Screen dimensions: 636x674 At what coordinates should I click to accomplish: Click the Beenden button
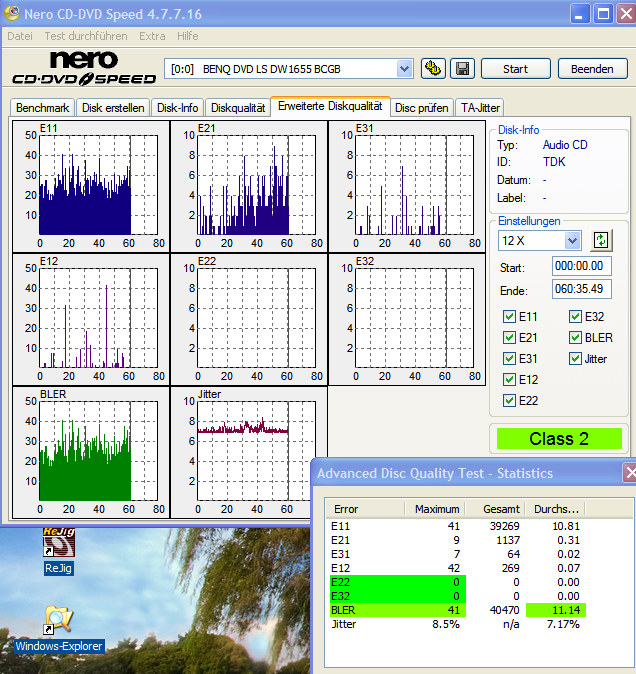[592, 69]
